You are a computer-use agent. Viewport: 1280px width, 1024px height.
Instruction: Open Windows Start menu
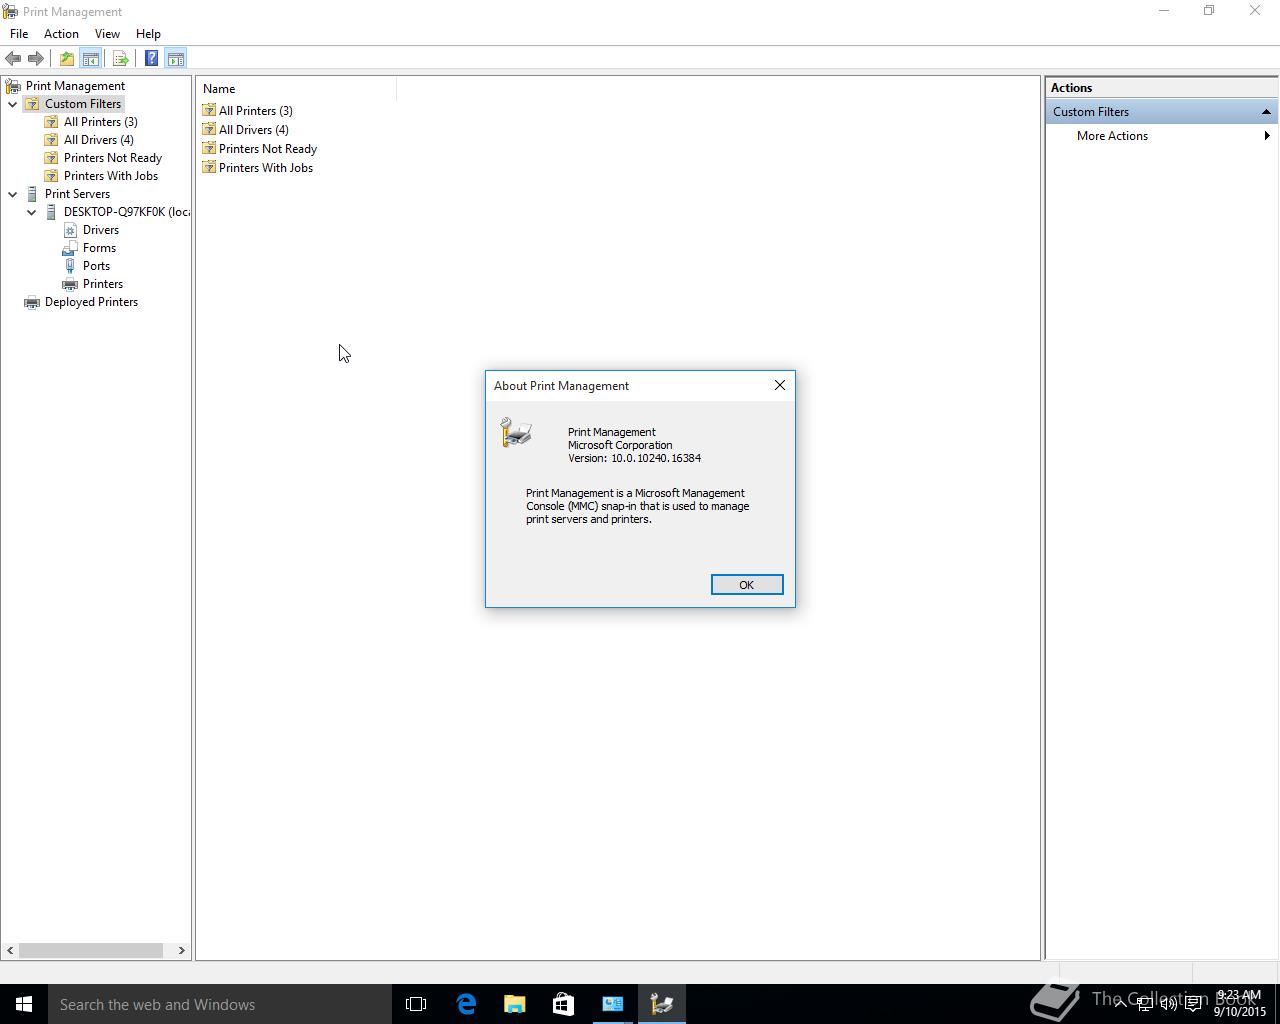pyautogui.click(x=24, y=1004)
